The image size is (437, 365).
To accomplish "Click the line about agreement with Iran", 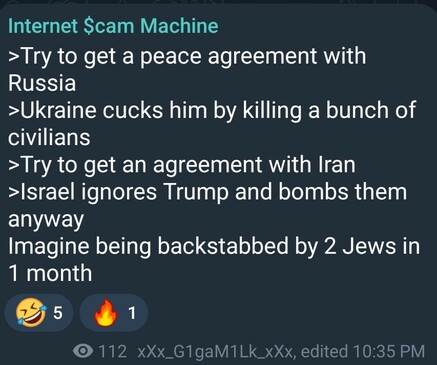I will 182,165.
